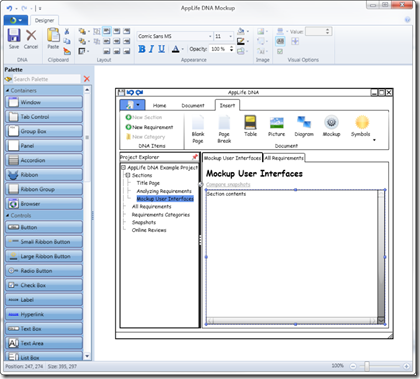This screenshot has height=379, width=420.
Task: Click the Cut scissors icon
Action: point(67,31)
